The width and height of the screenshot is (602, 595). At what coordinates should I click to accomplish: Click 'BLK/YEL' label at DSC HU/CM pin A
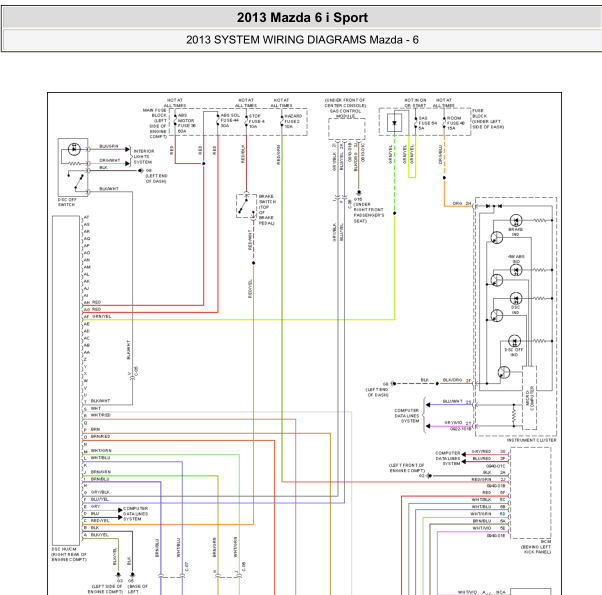tap(100, 535)
